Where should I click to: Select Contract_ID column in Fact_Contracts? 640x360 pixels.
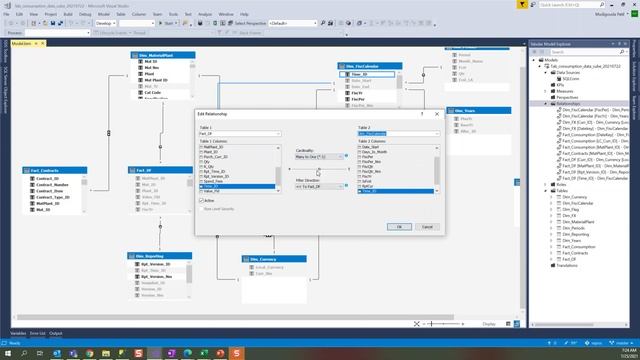point(47,178)
